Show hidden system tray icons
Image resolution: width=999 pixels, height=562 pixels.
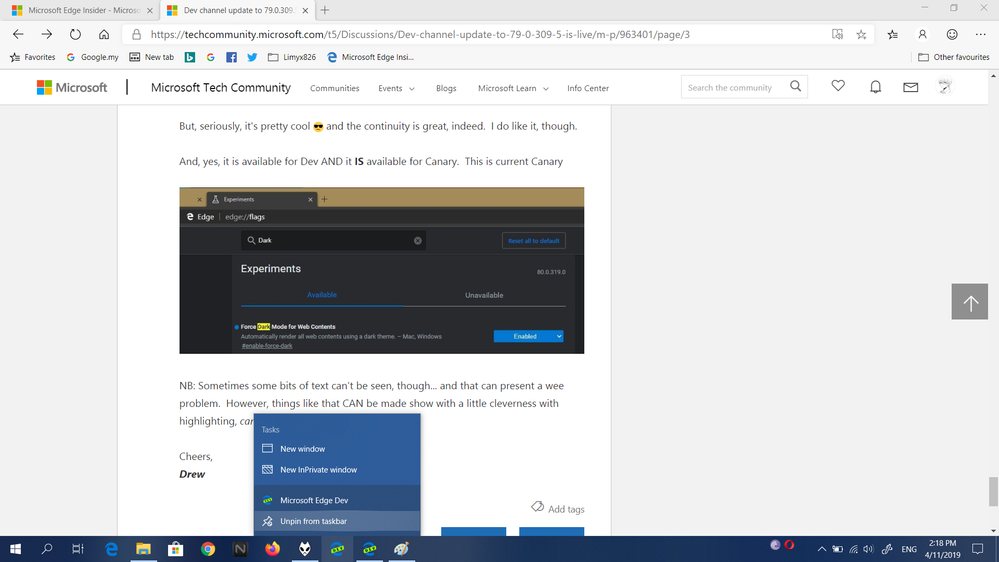point(821,549)
